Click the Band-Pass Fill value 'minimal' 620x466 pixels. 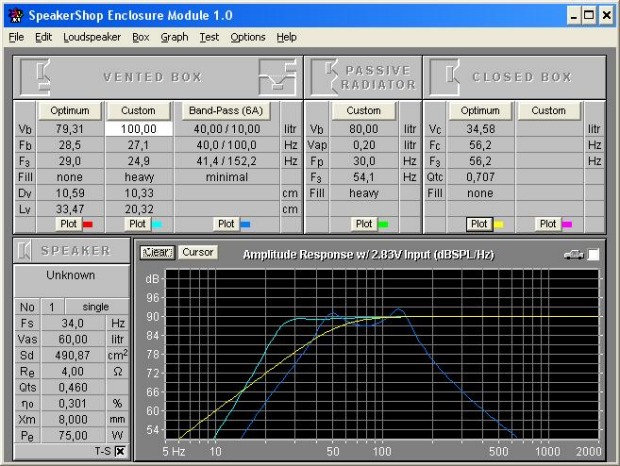coord(227,177)
